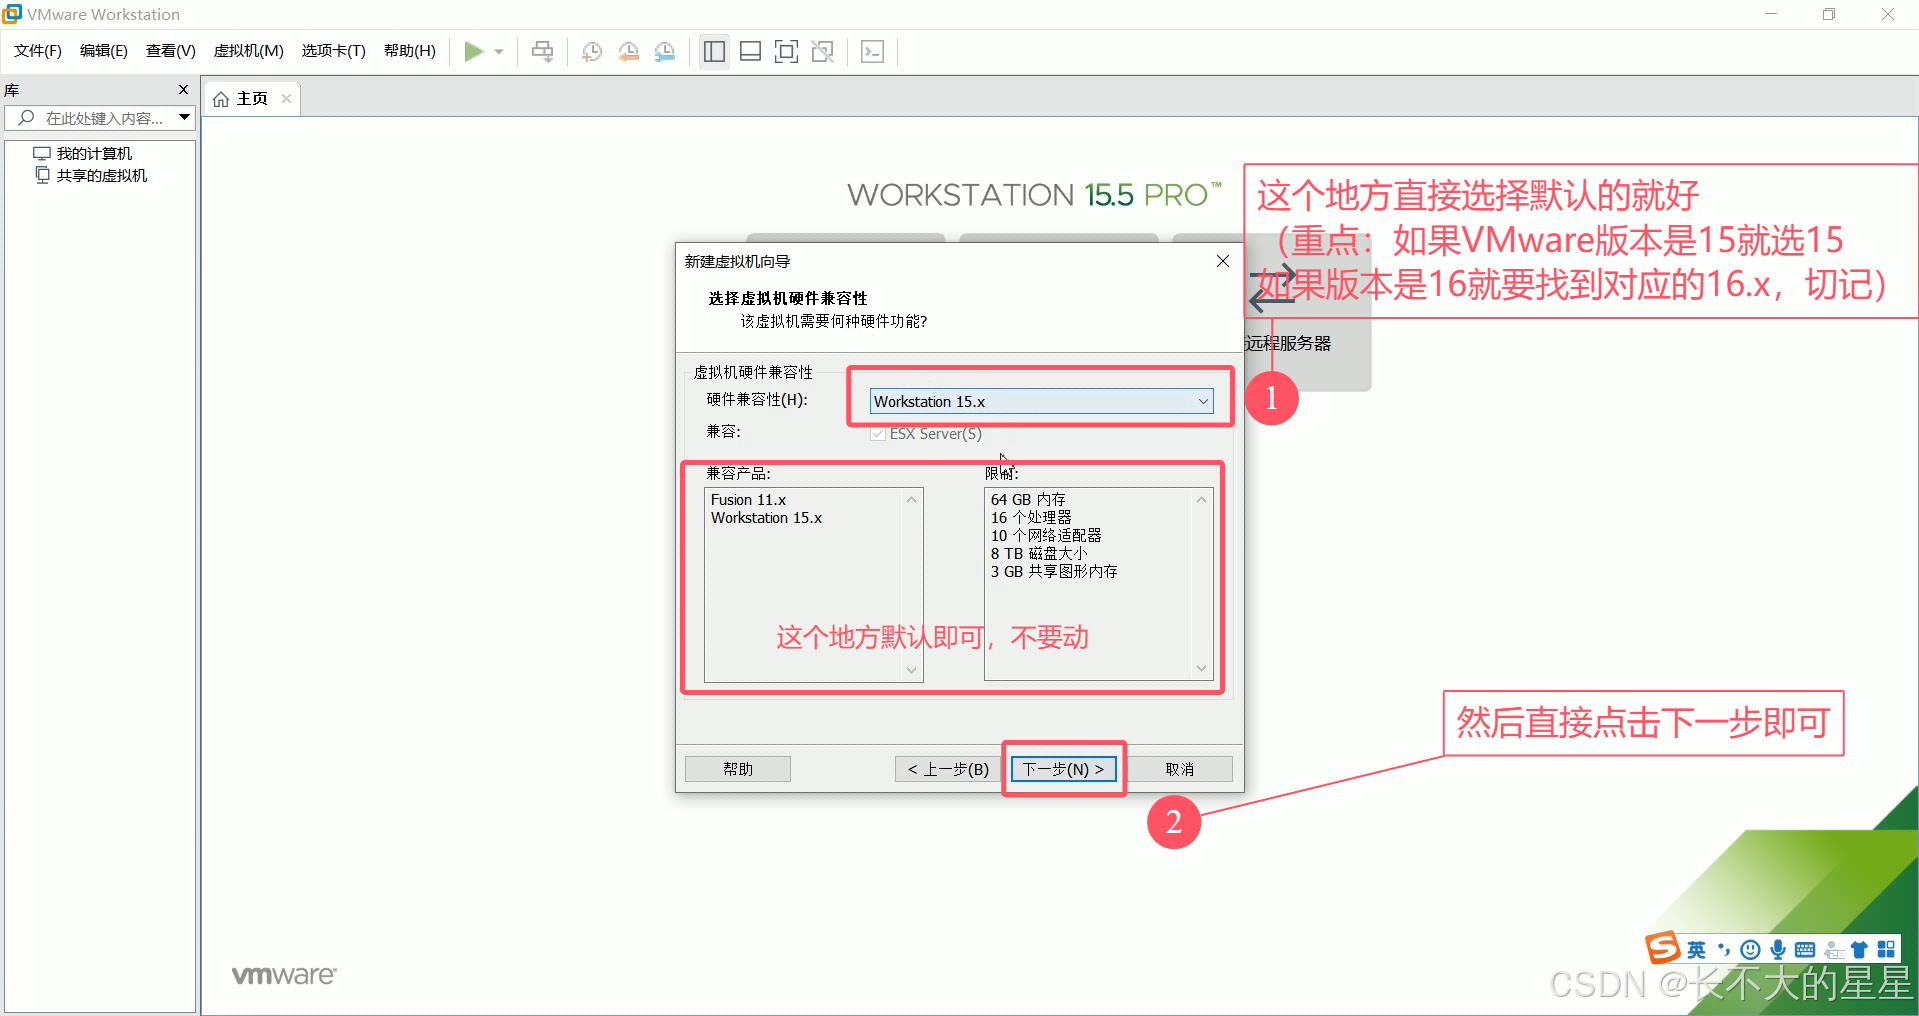Toggle the Sogou punctuation mode icon
Screen dimensions: 1919x1016
pos(1724,949)
